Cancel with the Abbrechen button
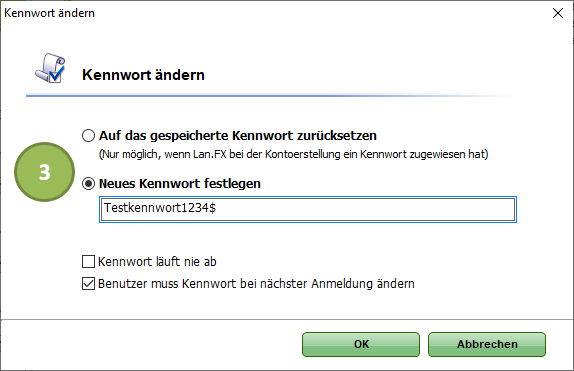Screen dimensions: 574x371 tap(487, 344)
